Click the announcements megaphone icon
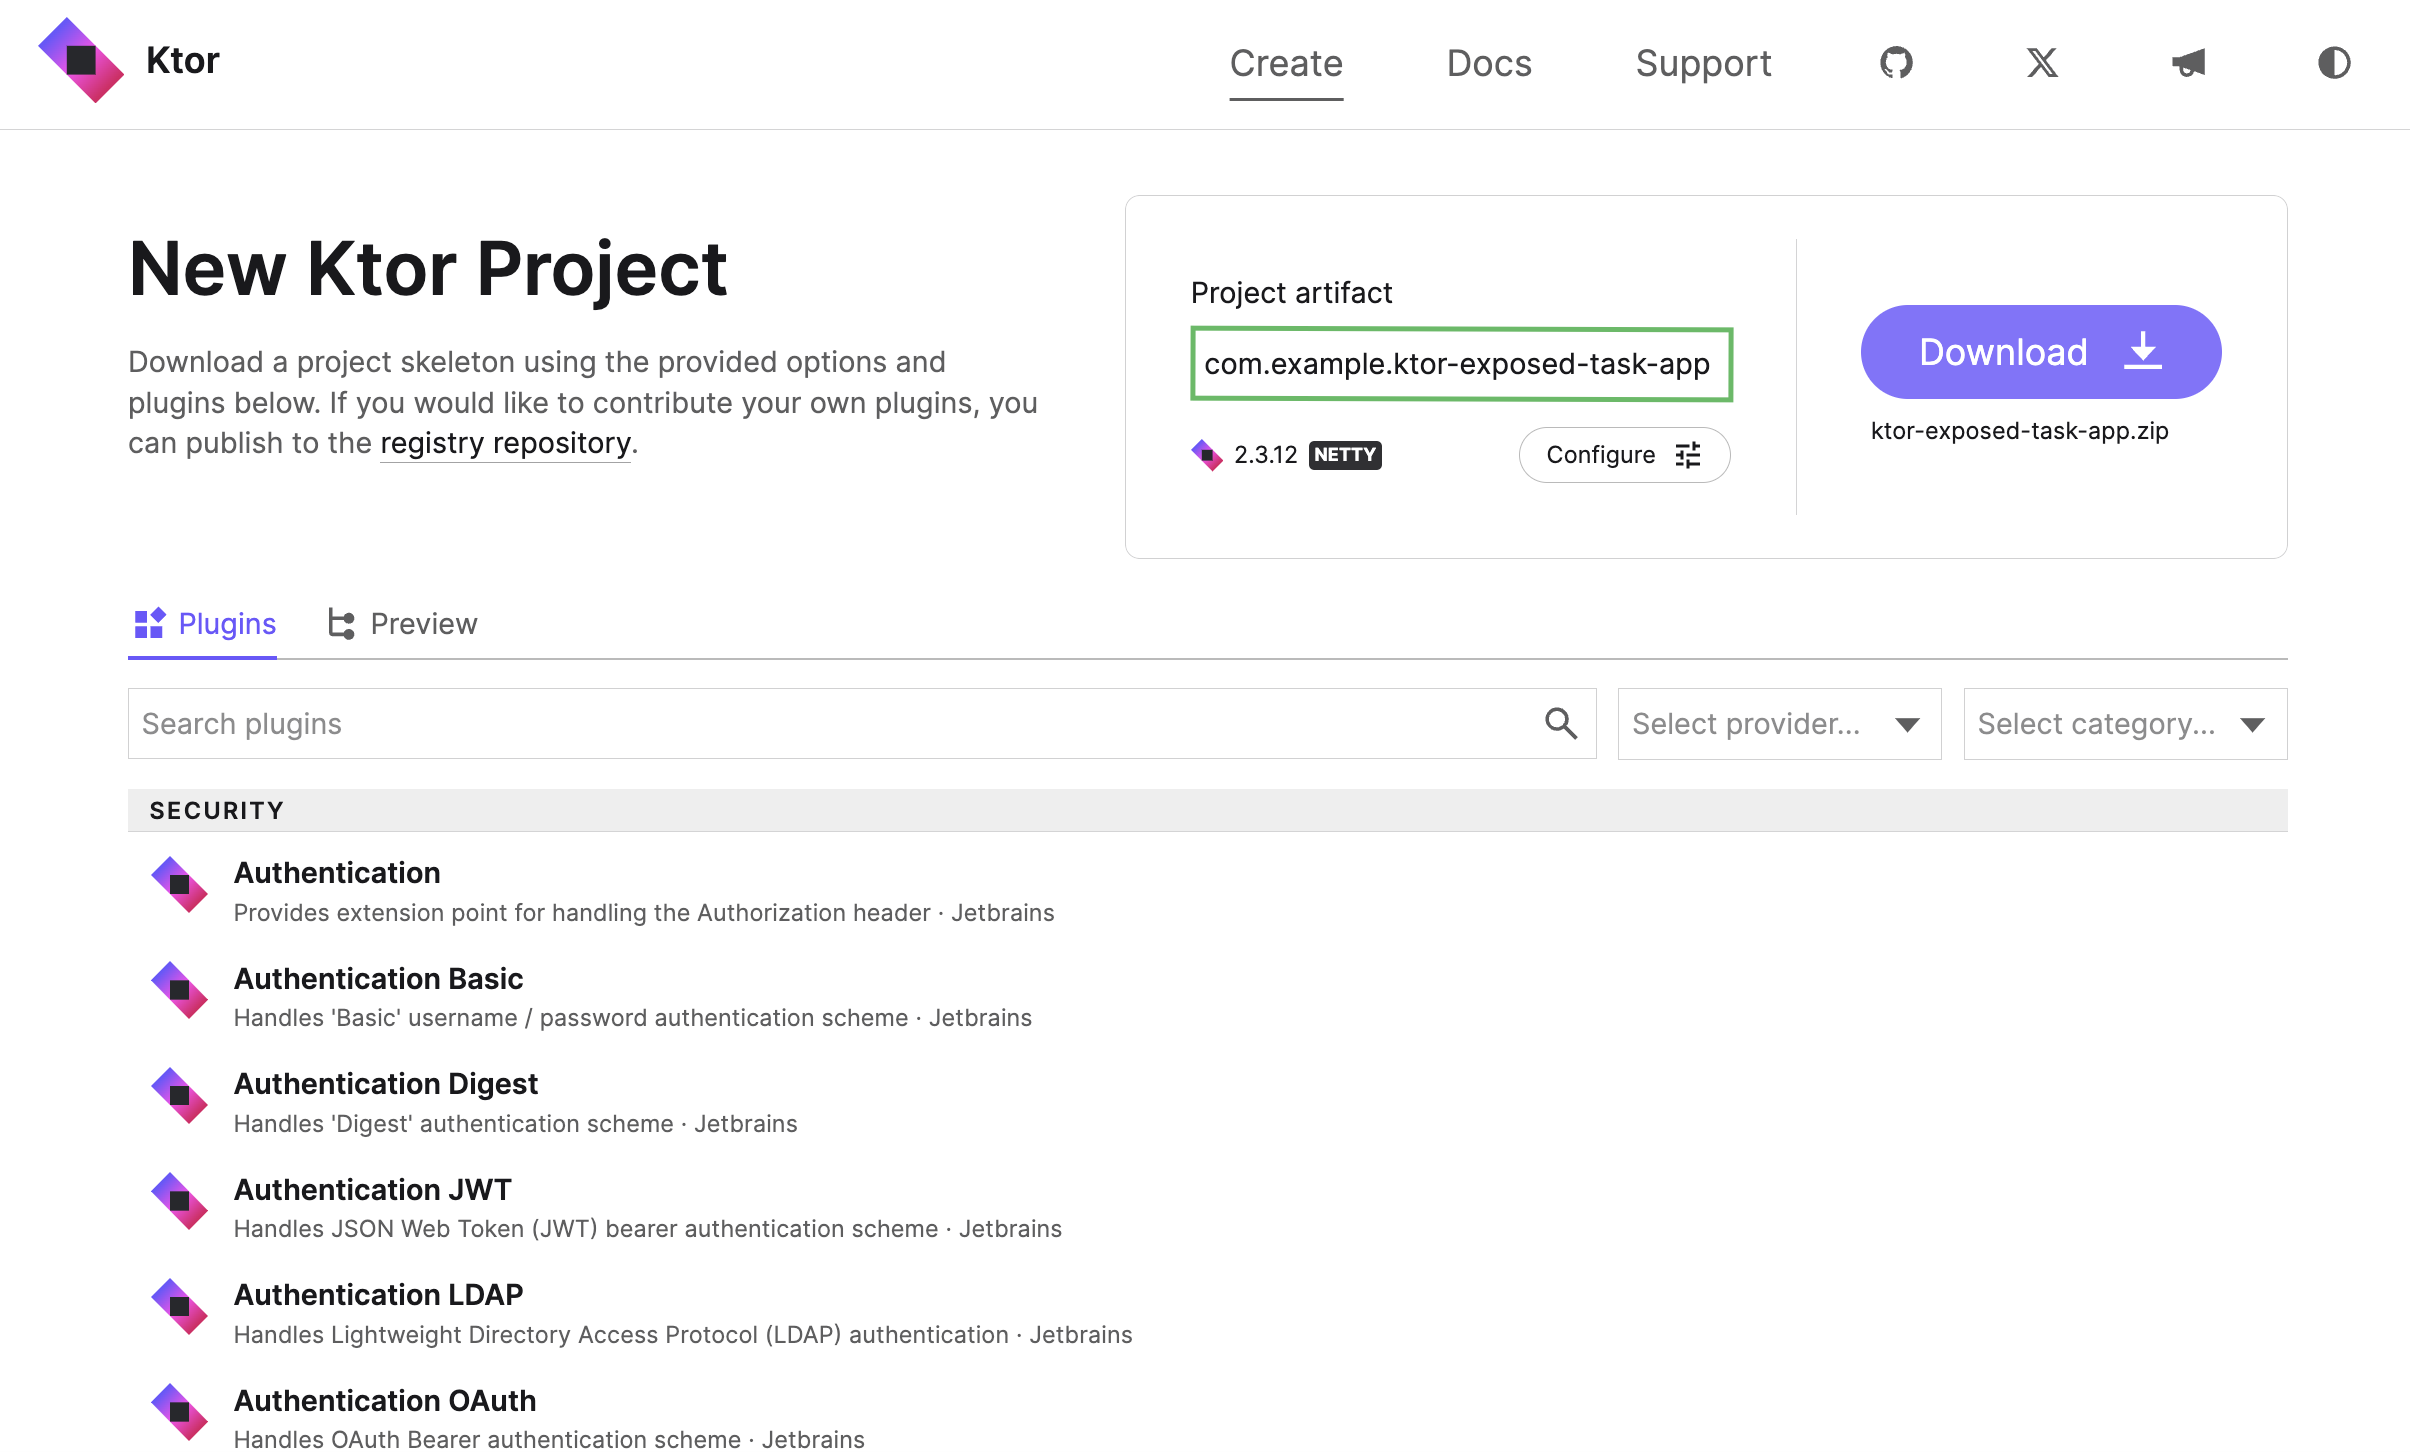The height and width of the screenshot is (1452, 2410). point(2188,63)
